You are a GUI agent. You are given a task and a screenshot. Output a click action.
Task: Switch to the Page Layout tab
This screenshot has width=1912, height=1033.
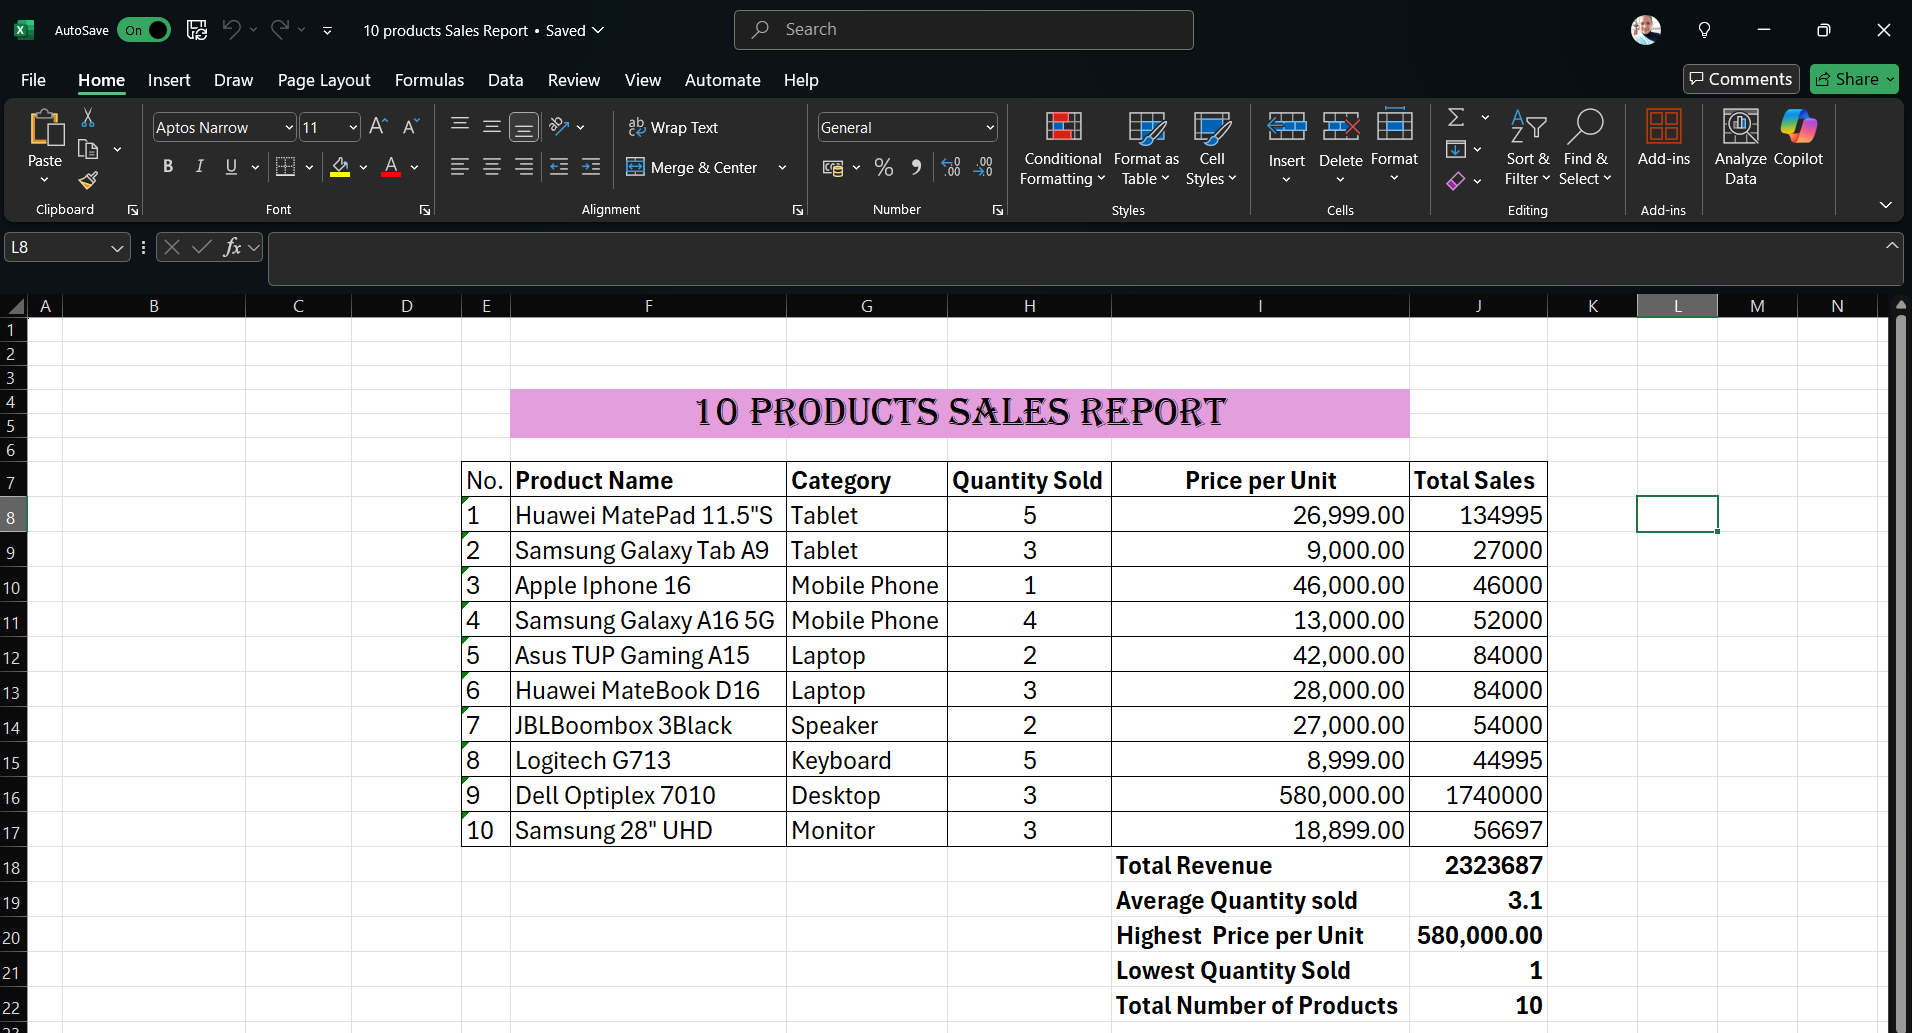[324, 80]
